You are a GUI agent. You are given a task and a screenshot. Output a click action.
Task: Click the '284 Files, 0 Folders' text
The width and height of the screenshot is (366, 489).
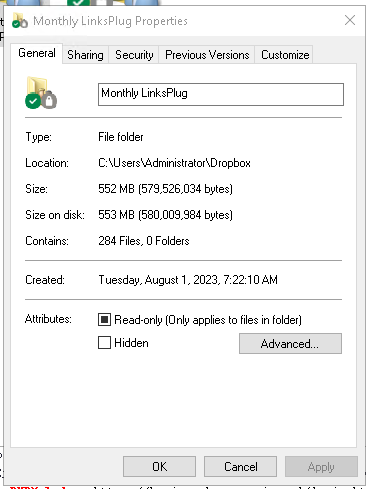coord(144,241)
